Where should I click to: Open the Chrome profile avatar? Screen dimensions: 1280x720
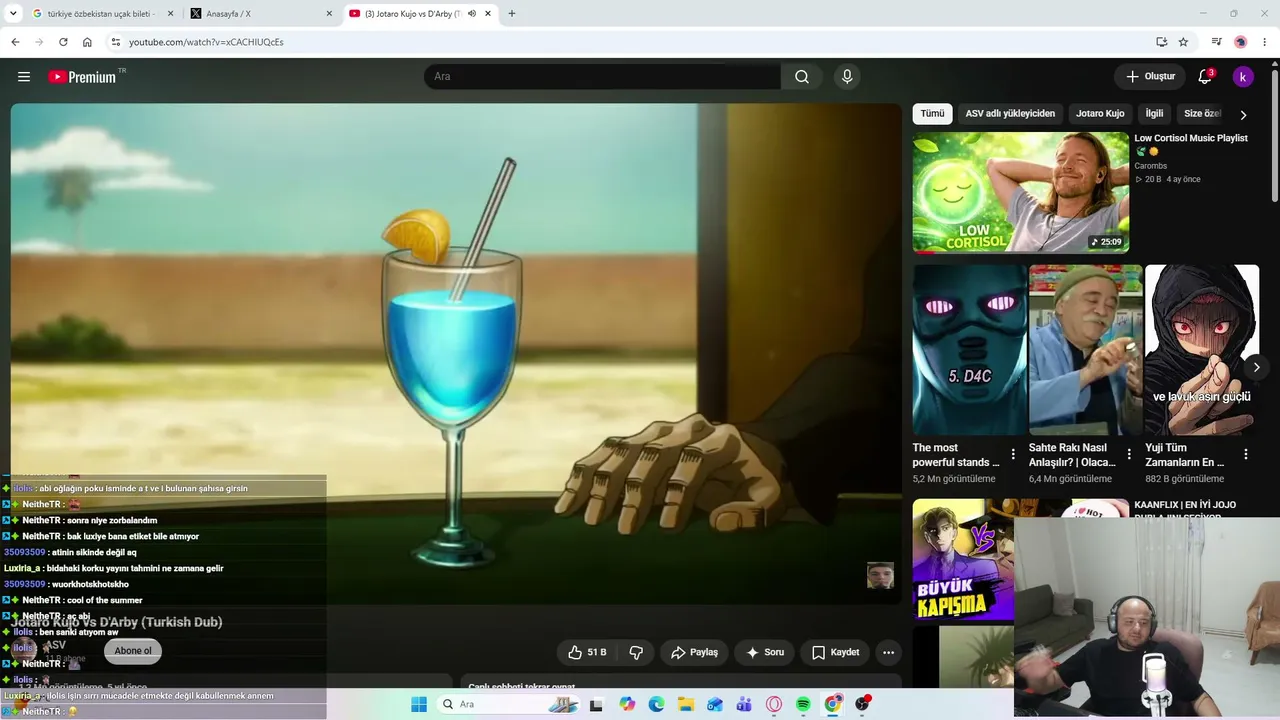click(x=1240, y=42)
